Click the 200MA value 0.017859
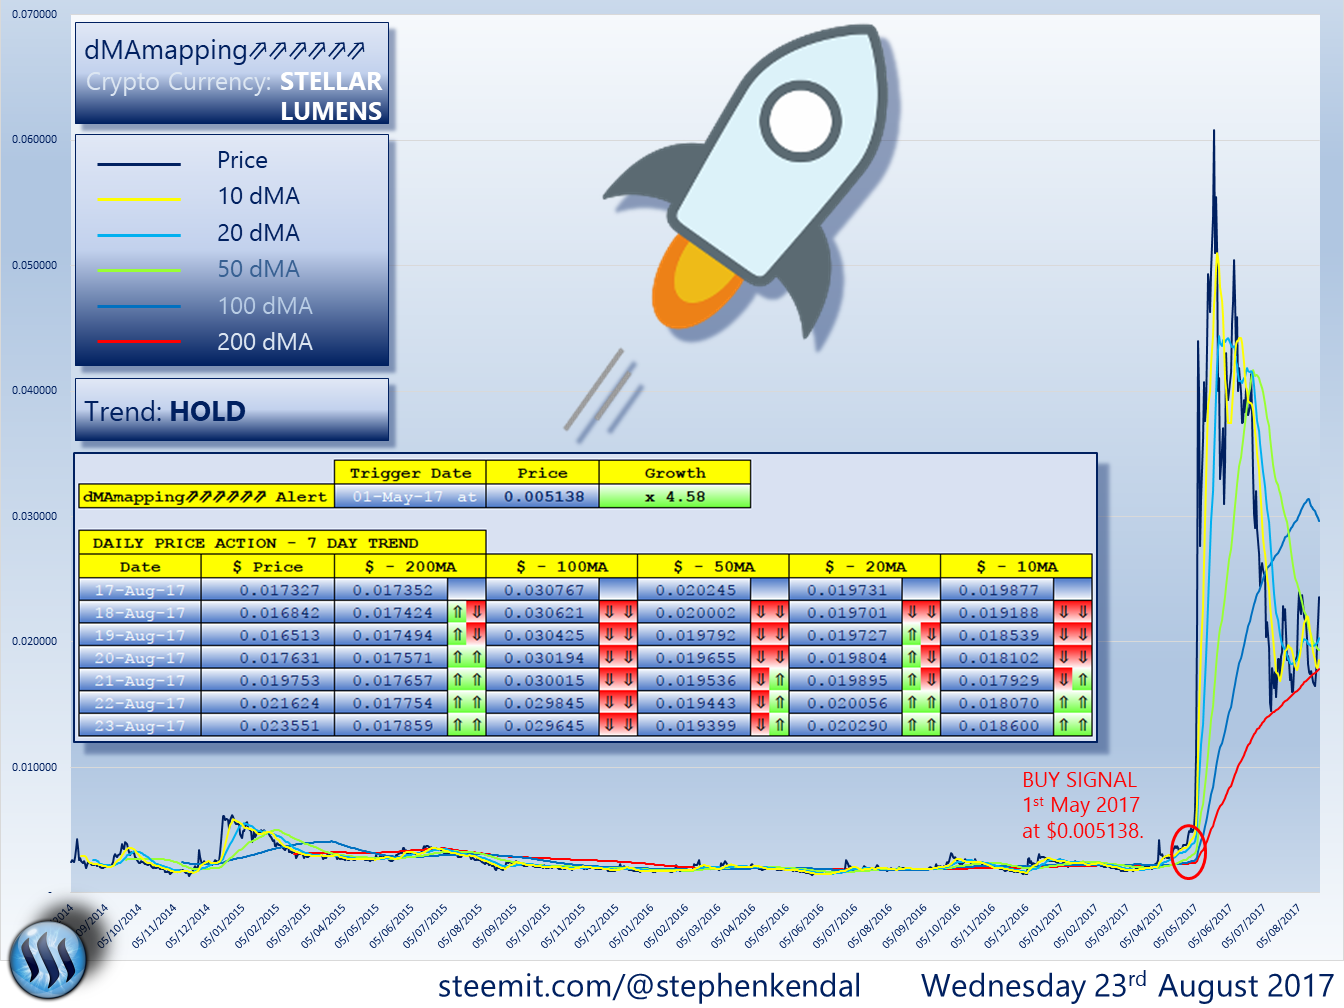Image resolution: width=1344 pixels, height=1008 pixels. coord(392,726)
